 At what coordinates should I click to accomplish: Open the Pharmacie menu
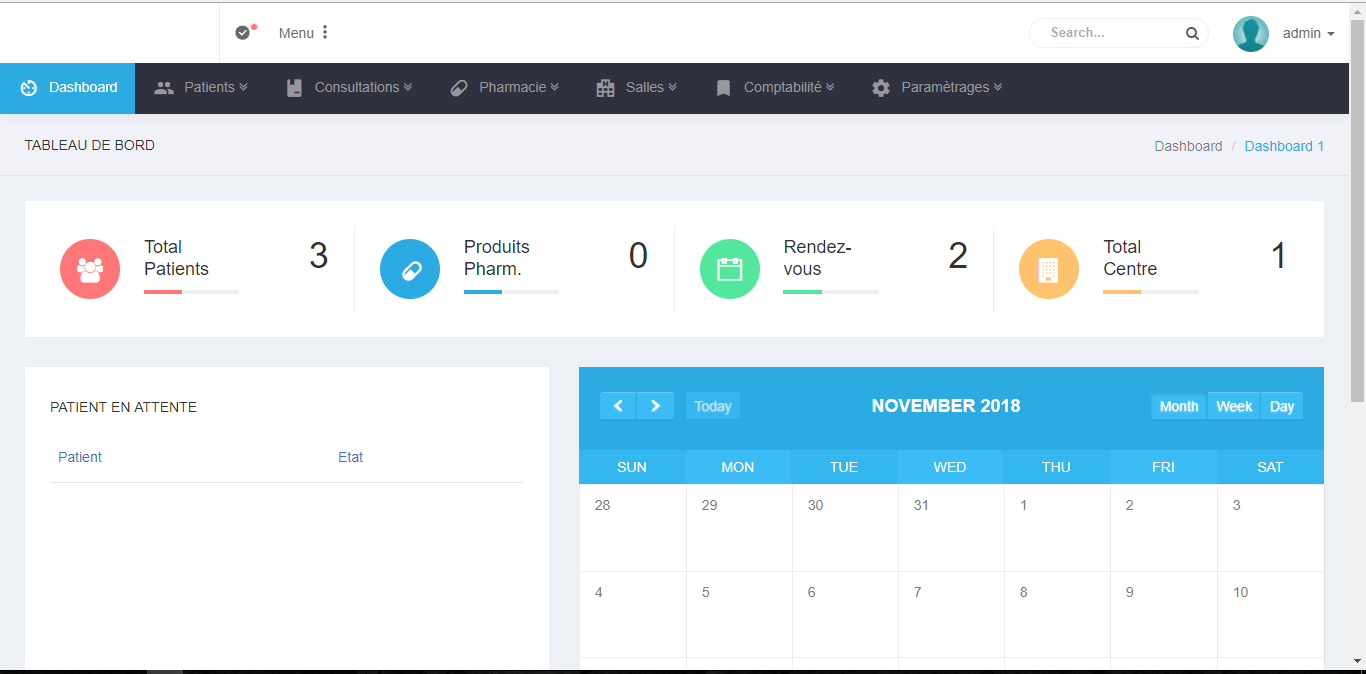click(x=504, y=88)
